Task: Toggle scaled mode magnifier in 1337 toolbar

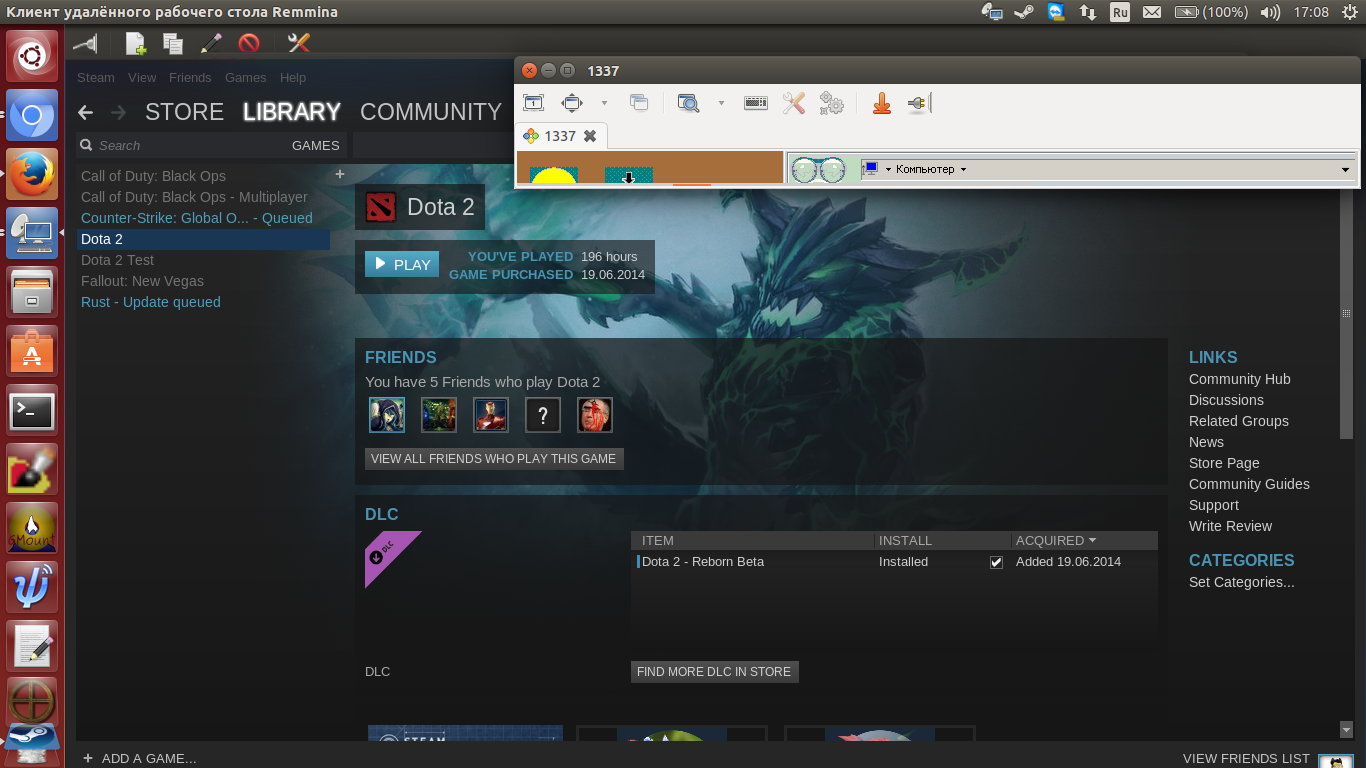Action: point(688,102)
